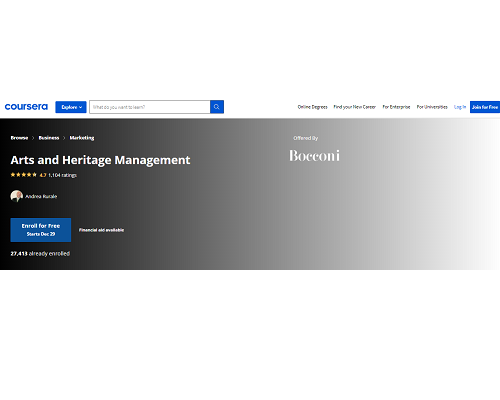Open Online Degrees link

312,107
